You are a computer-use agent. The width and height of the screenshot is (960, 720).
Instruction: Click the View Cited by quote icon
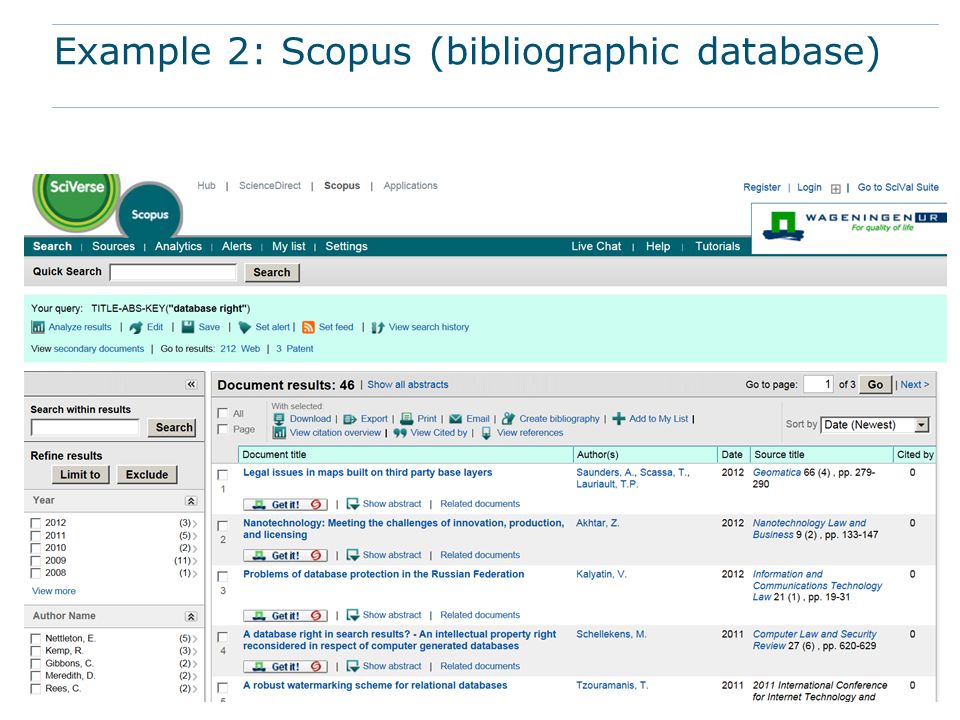point(400,433)
